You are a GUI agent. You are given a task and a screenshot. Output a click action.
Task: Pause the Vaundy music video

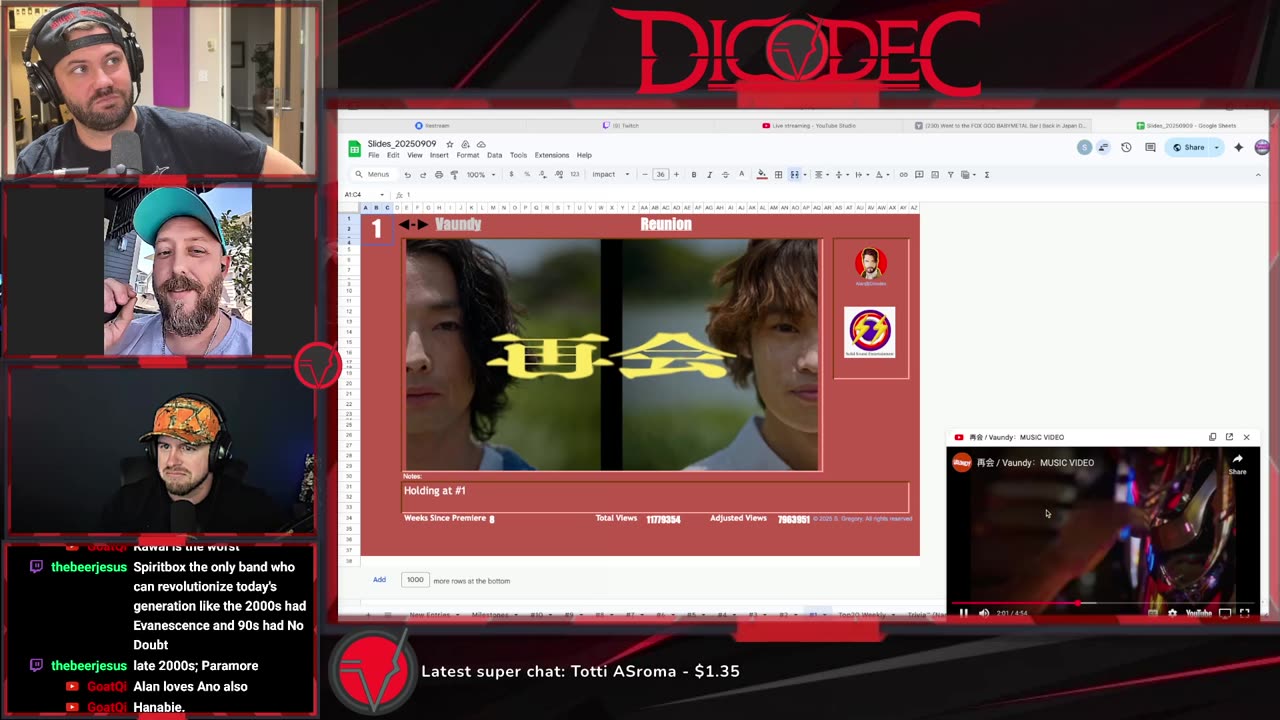pos(963,613)
